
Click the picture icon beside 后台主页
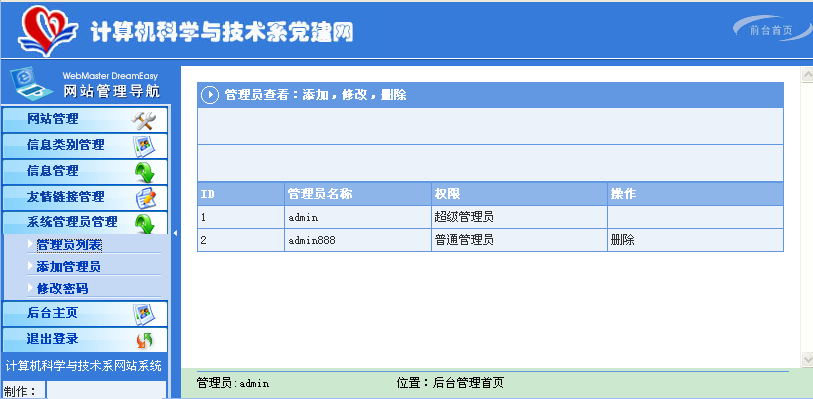click(x=144, y=314)
